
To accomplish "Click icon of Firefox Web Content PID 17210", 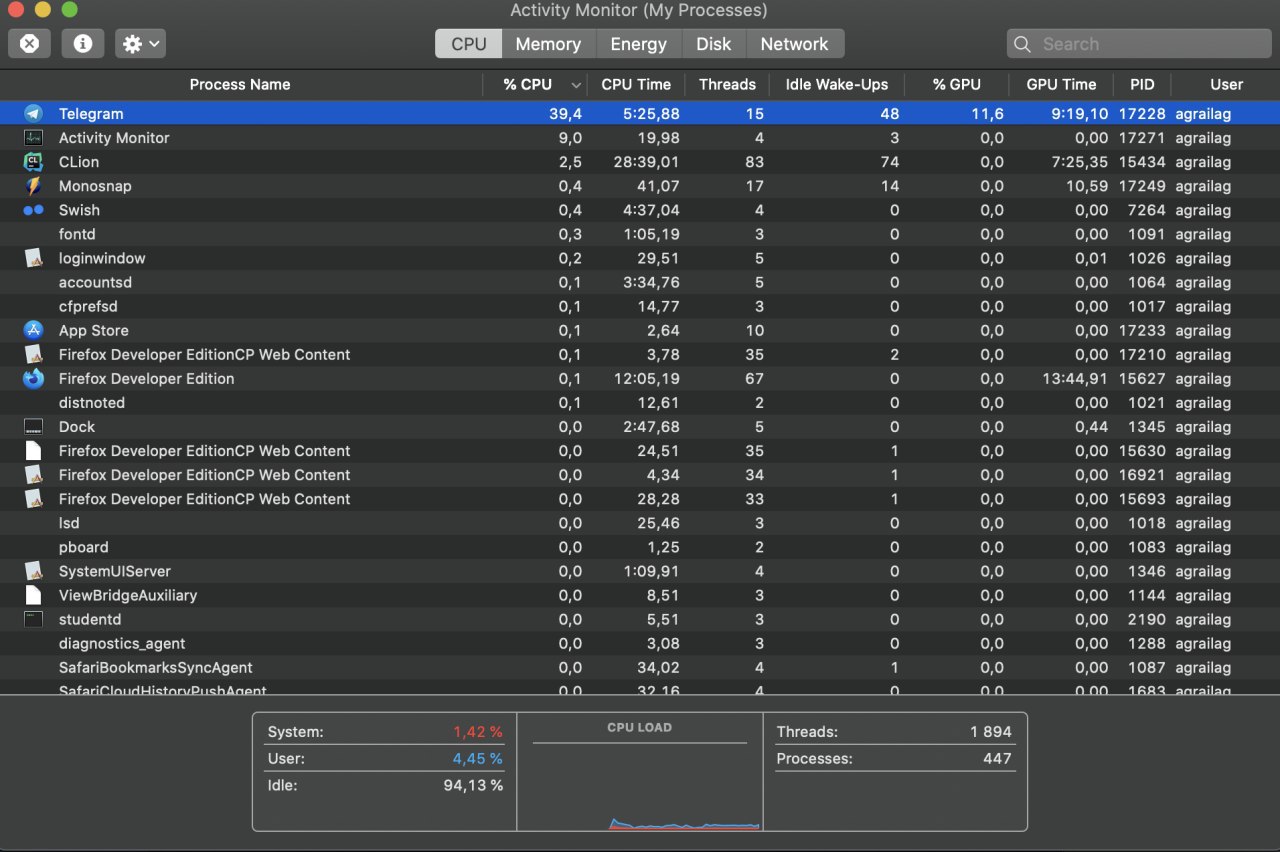I will tap(34, 354).
